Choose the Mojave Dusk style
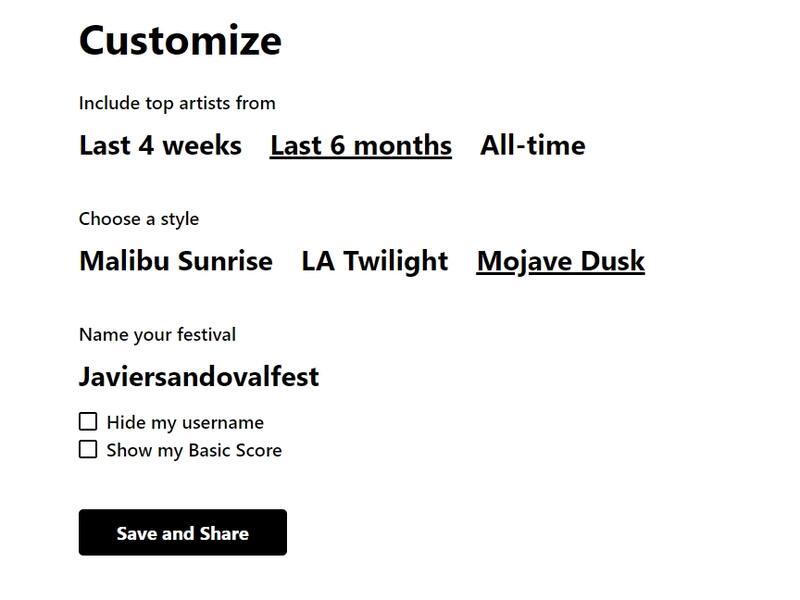Screen dimensions: 800x600 560,262
